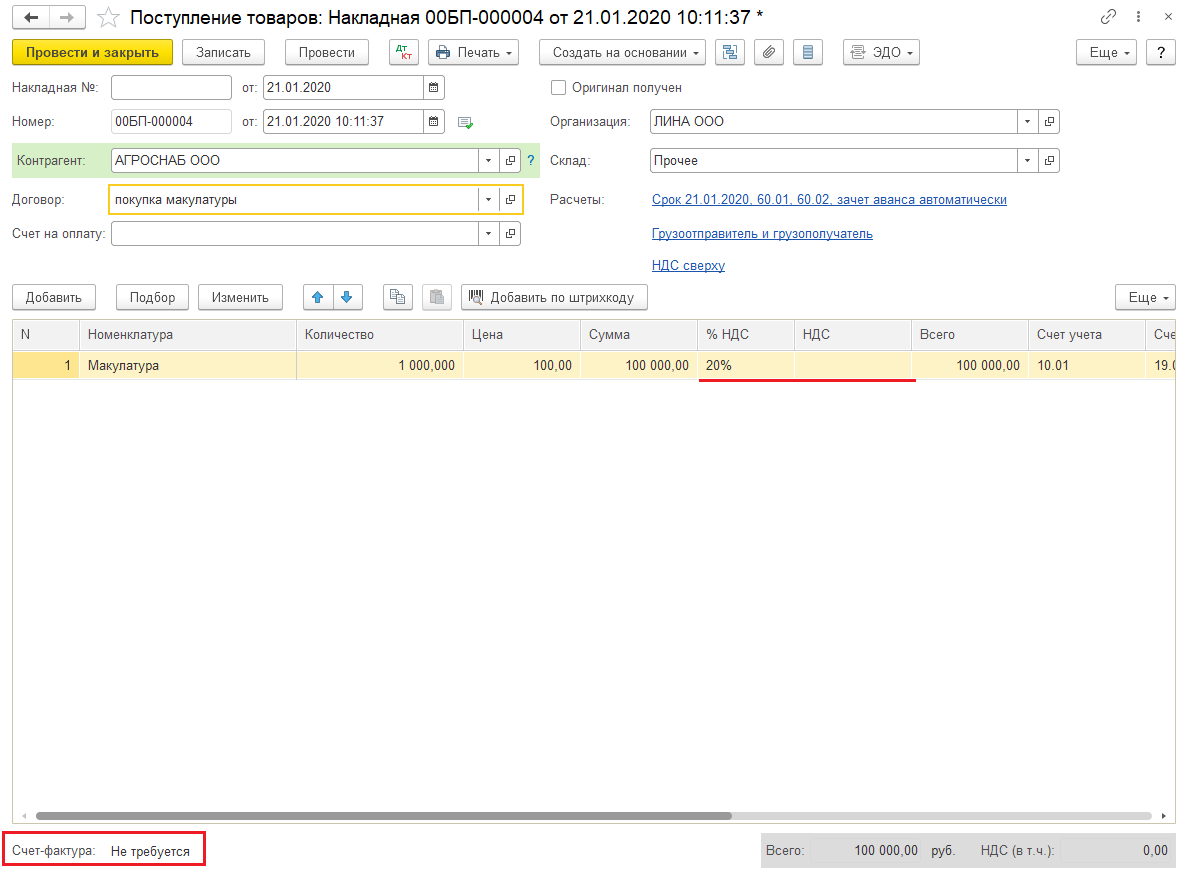Open calendar picker for Накладная date
The height and width of the screenshot is (880, 1195).
point(433,88)
